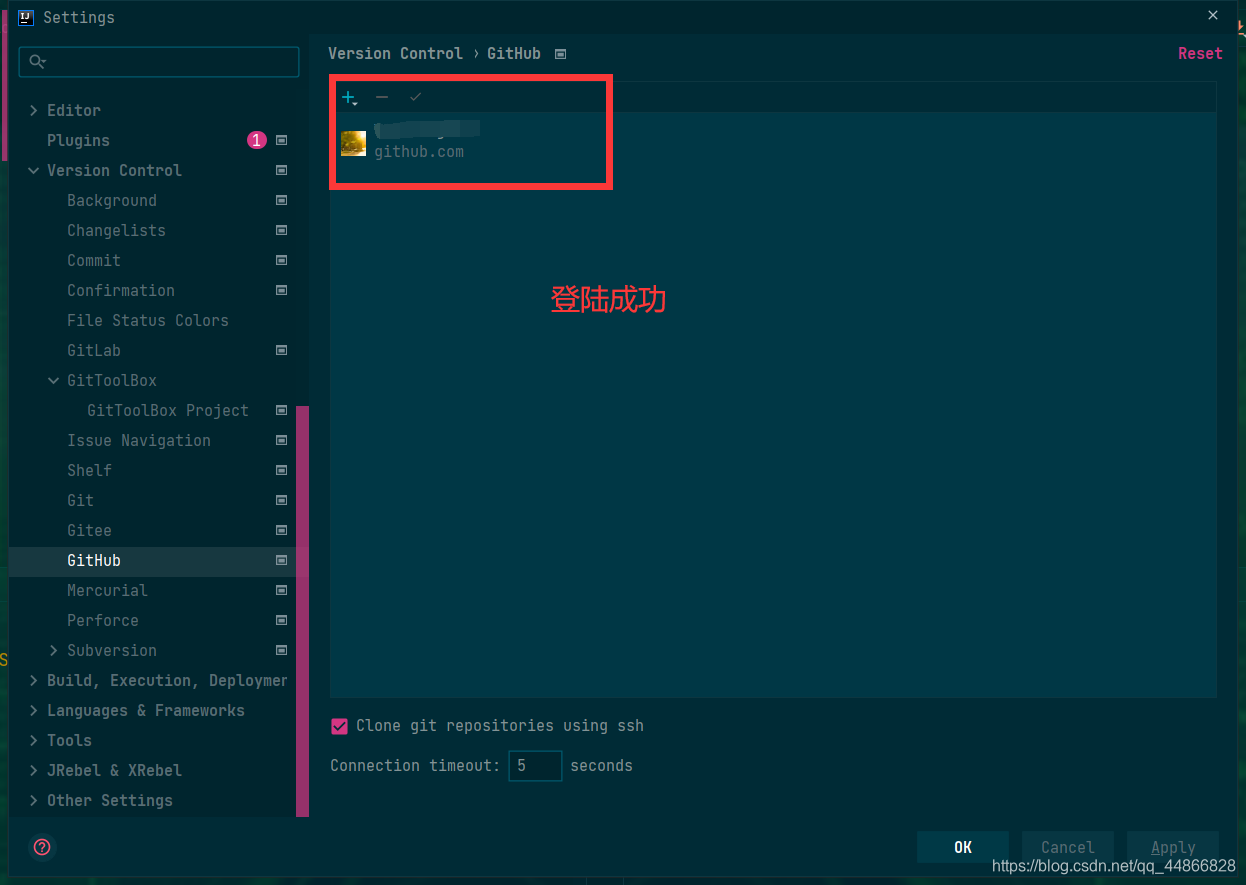Select GitToolBox Project item
This screenshot has width=1246, height=885.
168,411
